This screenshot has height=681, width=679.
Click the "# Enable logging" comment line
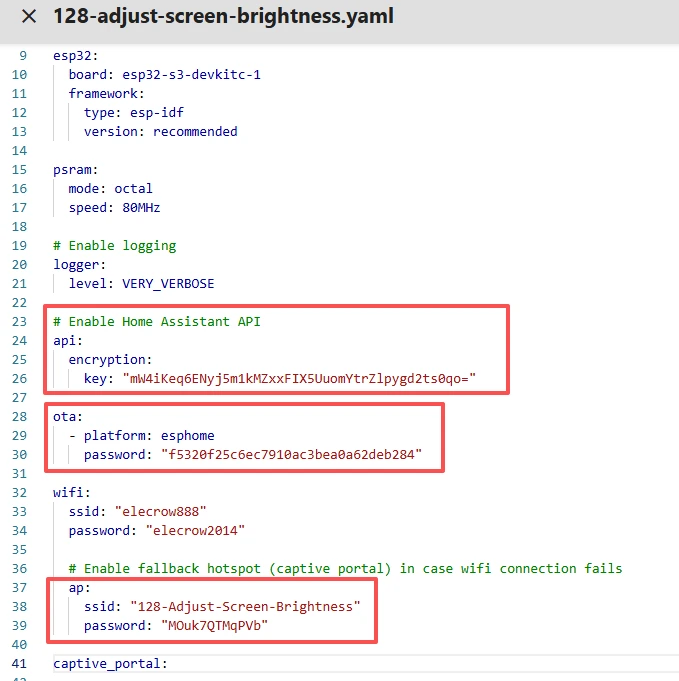(x=114, y=245)
